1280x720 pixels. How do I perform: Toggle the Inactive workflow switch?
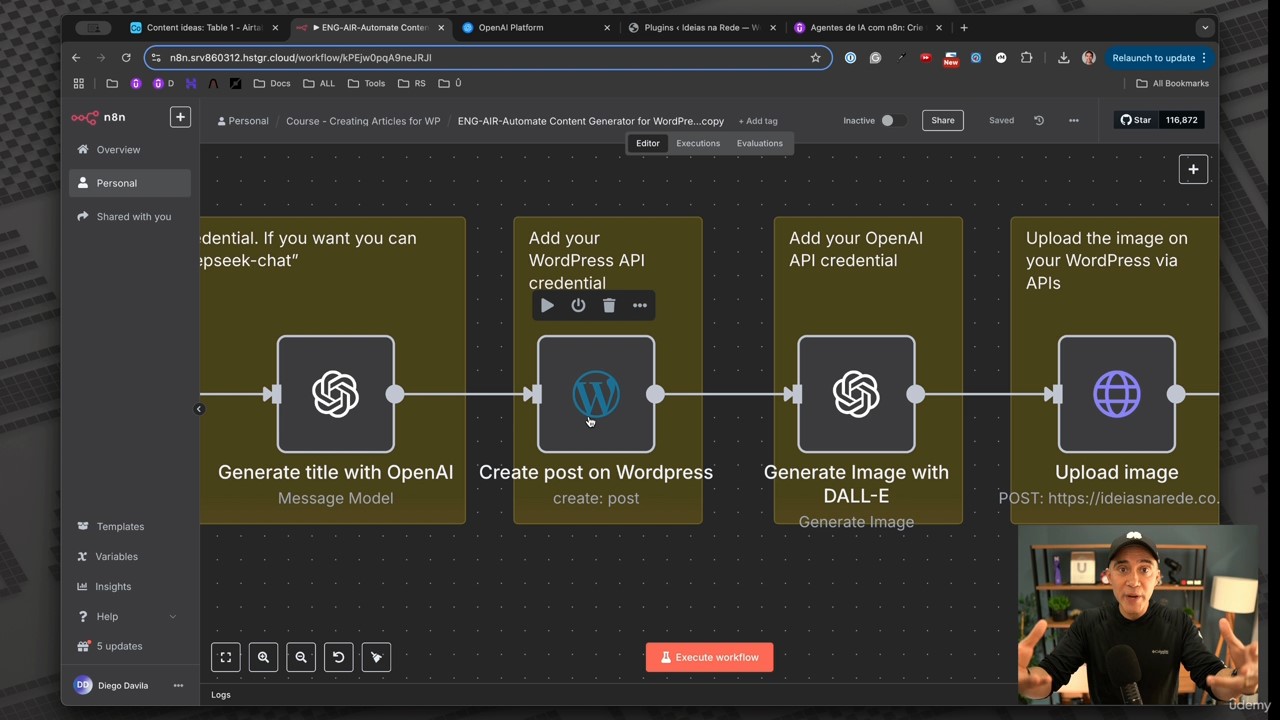coord(893,120)
